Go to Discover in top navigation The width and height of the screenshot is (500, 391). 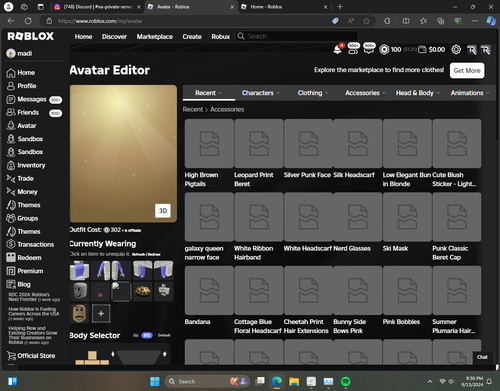[114, 36]
